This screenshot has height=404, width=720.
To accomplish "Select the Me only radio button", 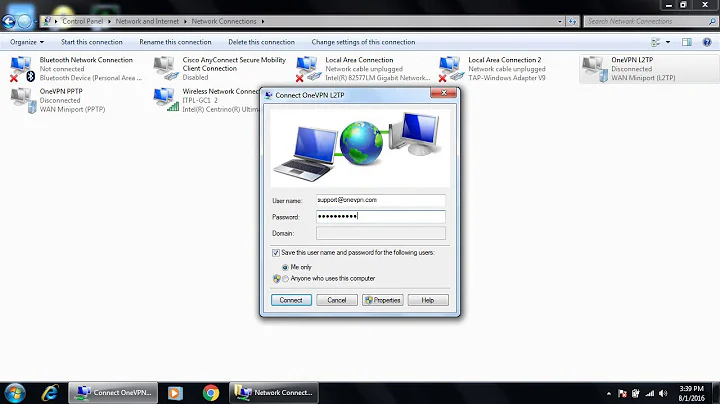I will (x=285, y=267).
